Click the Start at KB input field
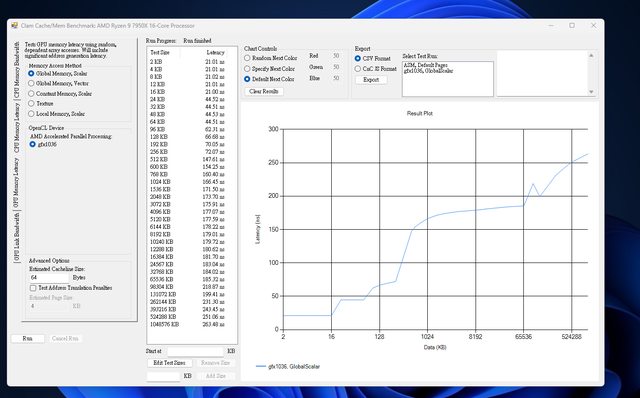Viewport: 640px width, 398px height. coord(196,351)
